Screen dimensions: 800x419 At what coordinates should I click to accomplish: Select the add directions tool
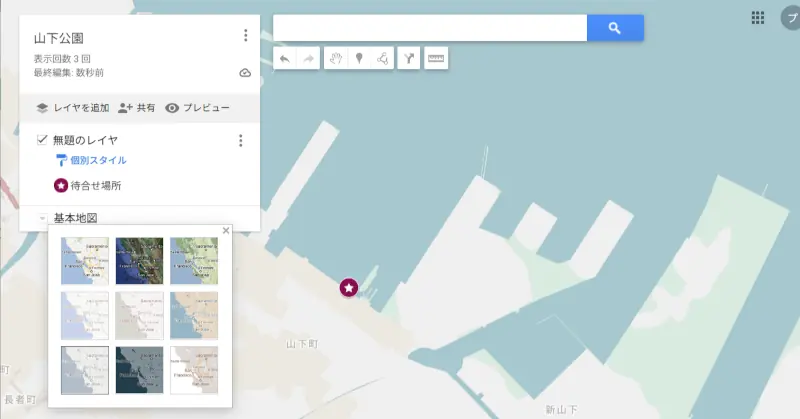(408, 59)
